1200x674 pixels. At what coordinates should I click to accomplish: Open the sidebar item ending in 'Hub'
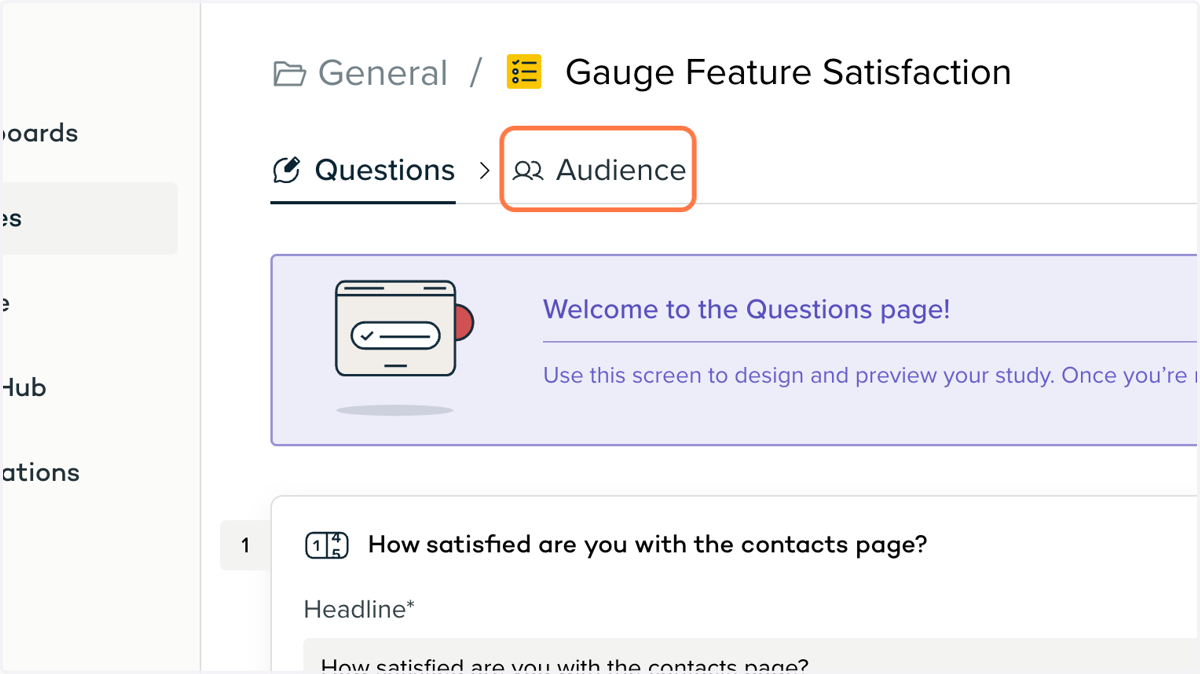[x=23, y=388]
